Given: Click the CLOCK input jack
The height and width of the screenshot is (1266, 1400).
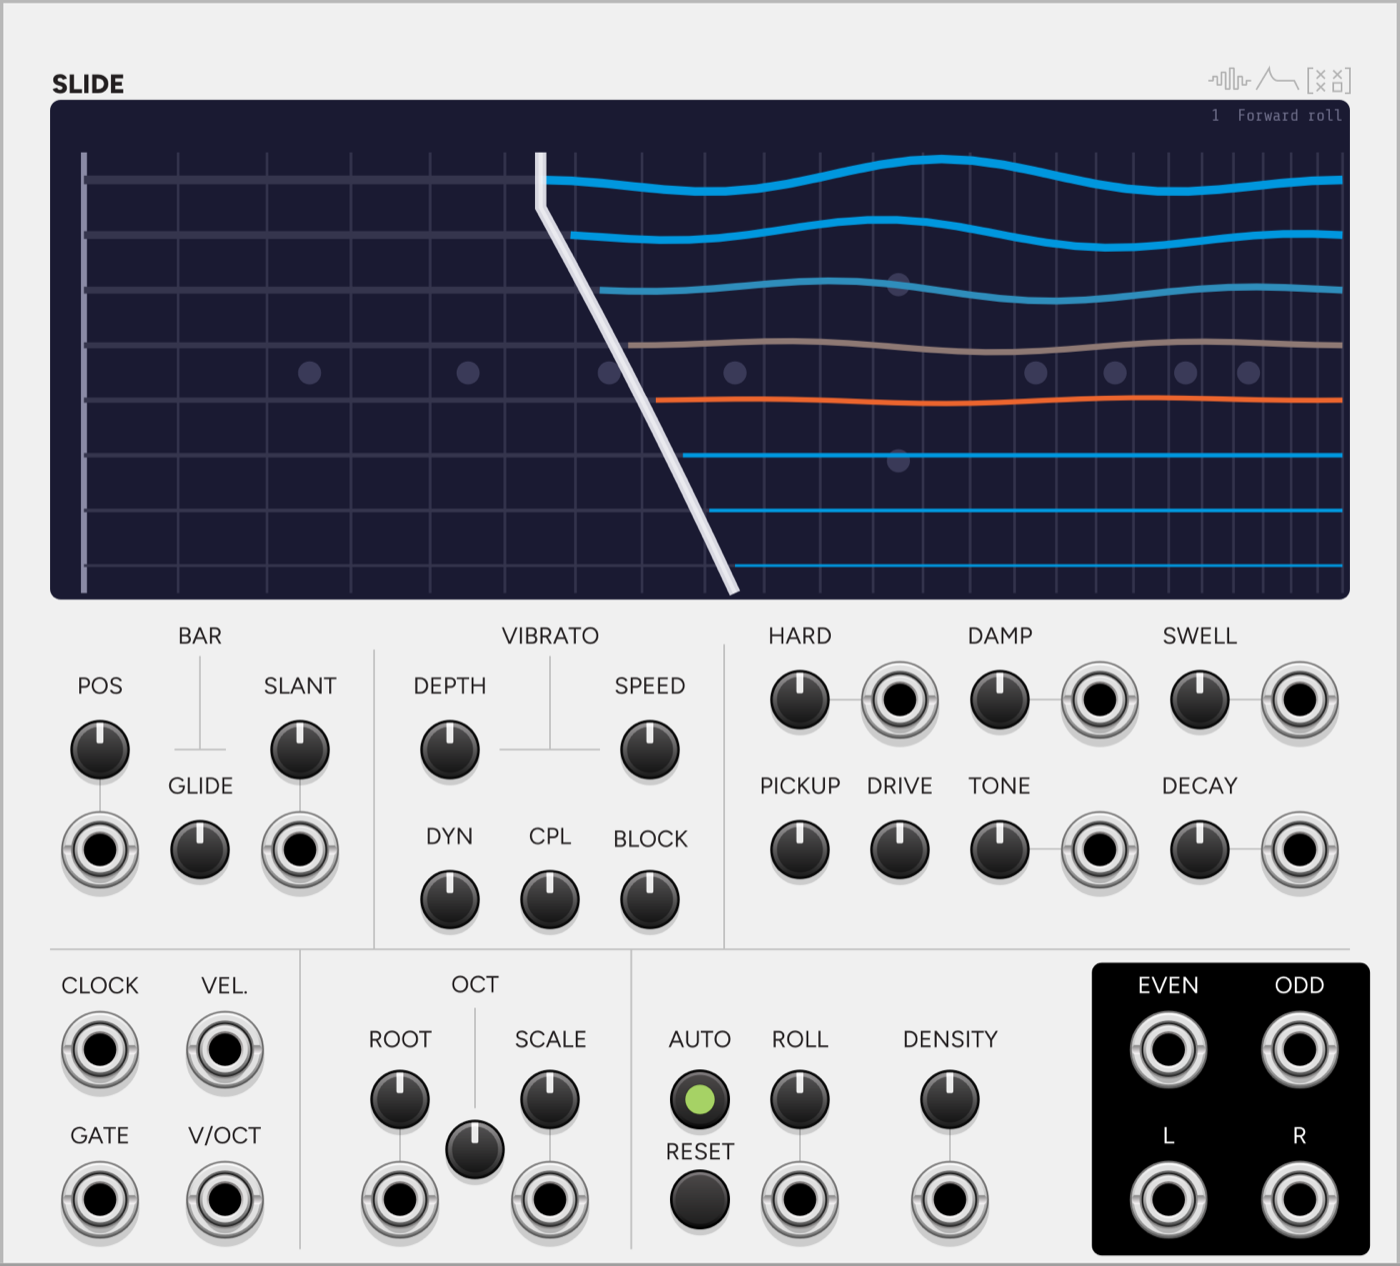Looking at the screenshot, I should coord(100,1050).
